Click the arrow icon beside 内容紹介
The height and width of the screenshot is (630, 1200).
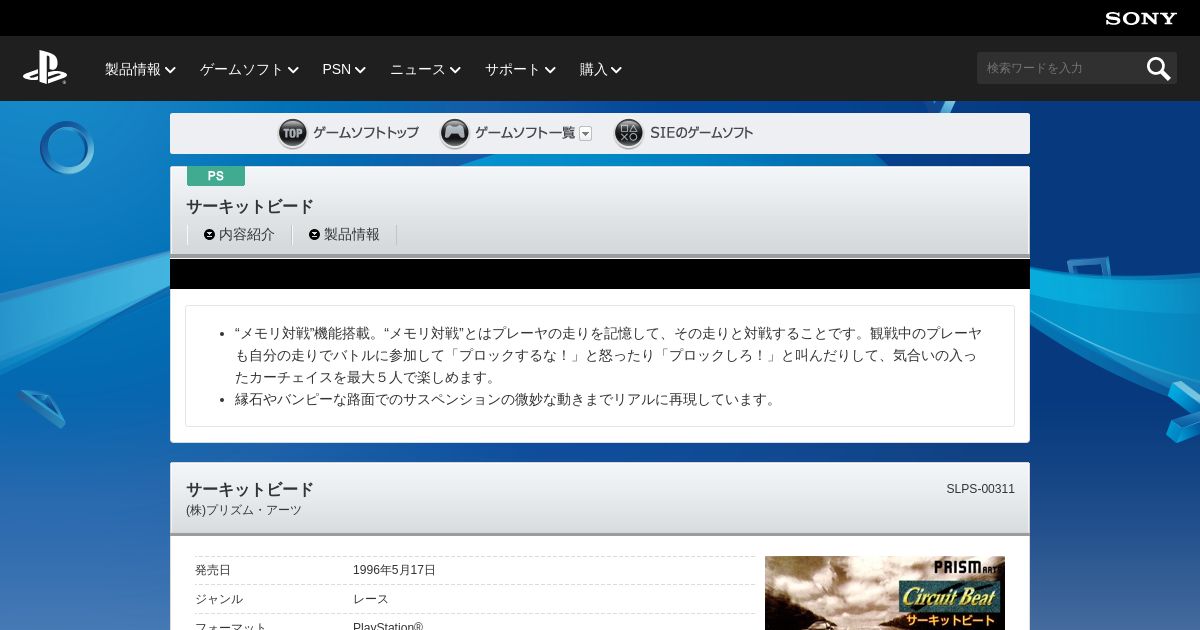click(x=209, y=235)
